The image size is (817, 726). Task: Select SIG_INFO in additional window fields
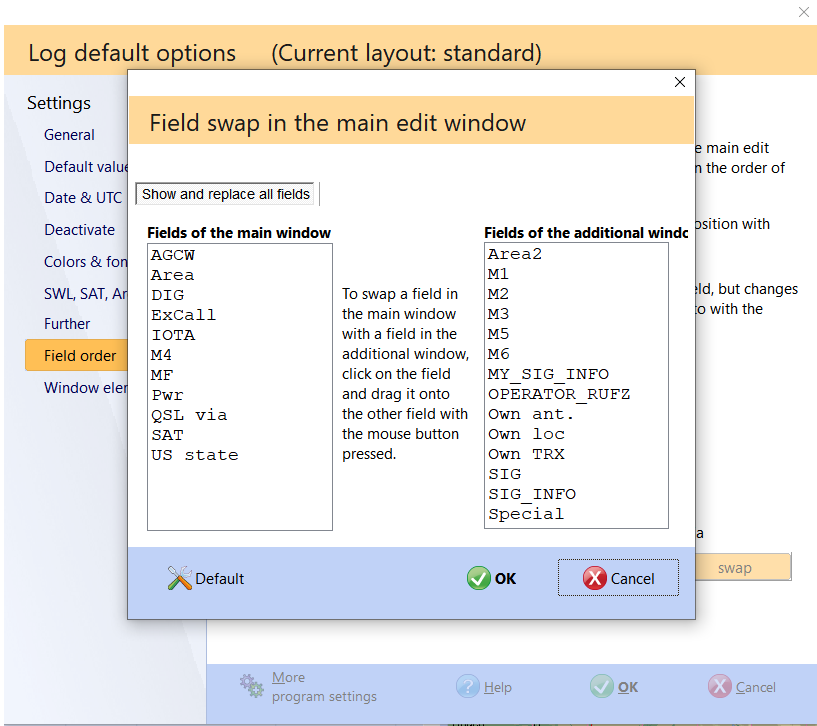(x=576, y=494)
